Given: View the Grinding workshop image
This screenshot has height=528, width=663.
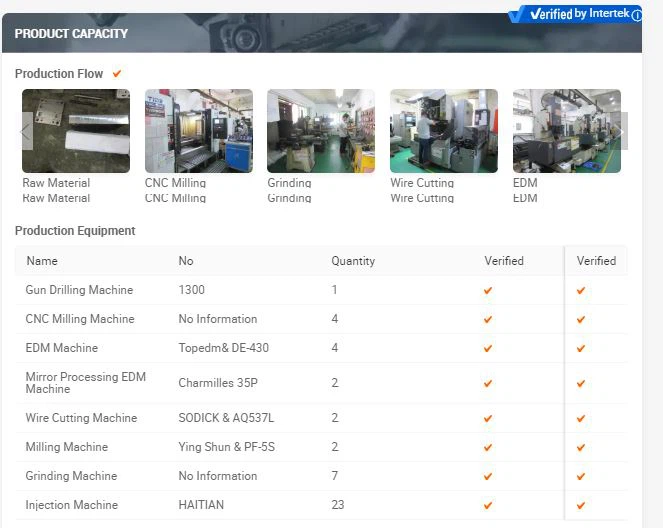Looking at the screenshot, I should coord(320,131).
